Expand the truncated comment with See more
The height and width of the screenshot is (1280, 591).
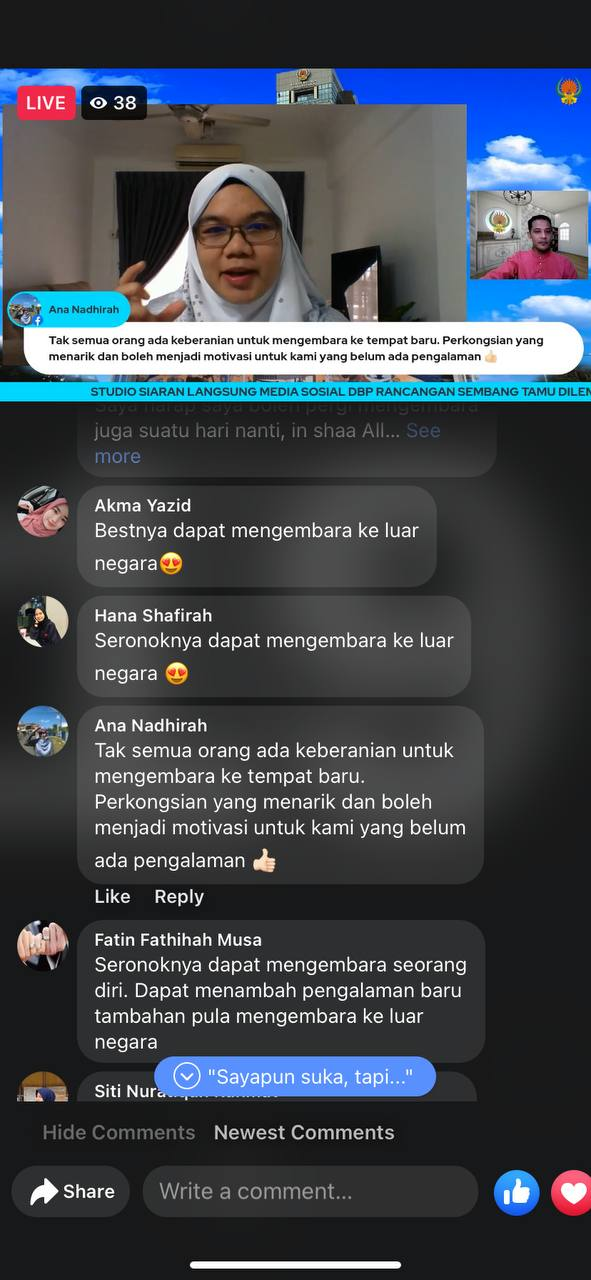(267, 443)
